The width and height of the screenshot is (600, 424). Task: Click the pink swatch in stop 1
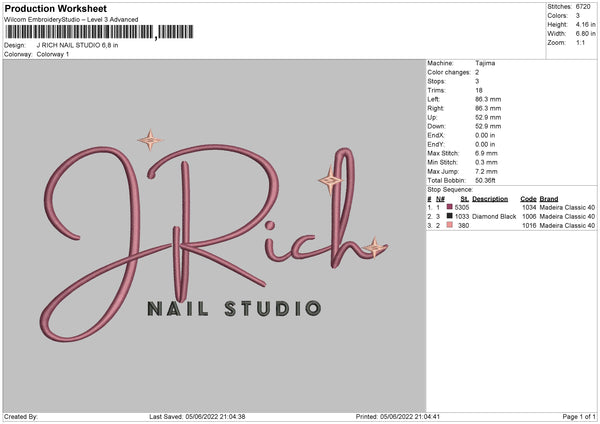449,207
